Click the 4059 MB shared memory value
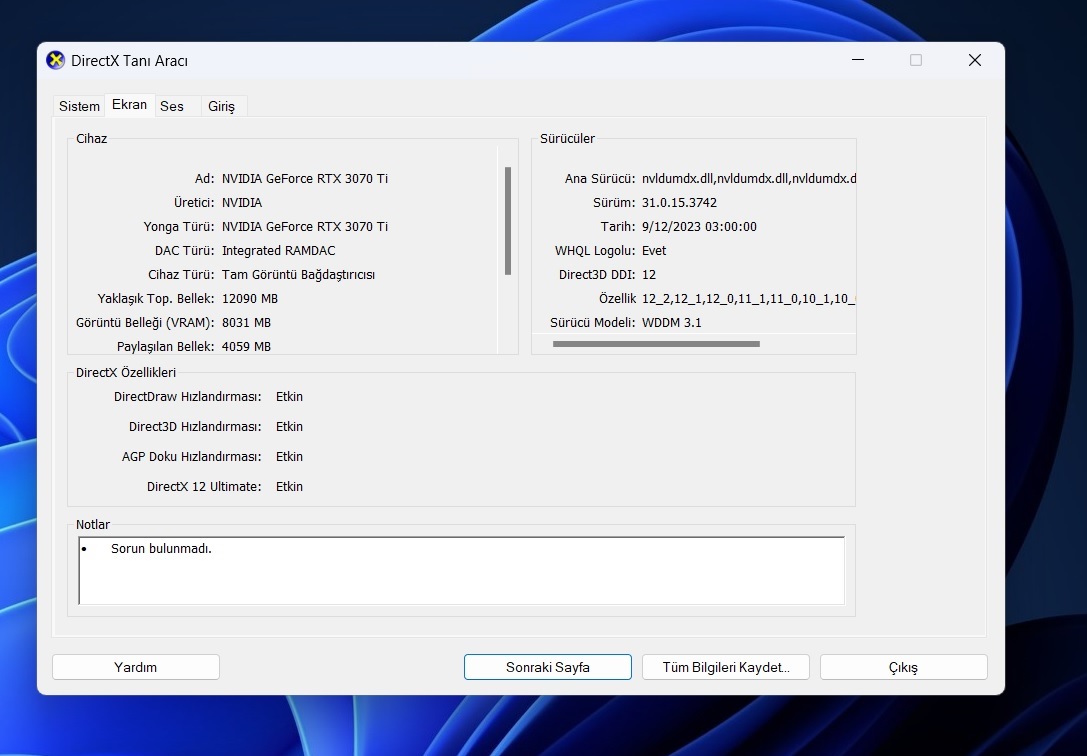Image resolution: width=1087 pixels, height=756 pixels. [246, 346]
